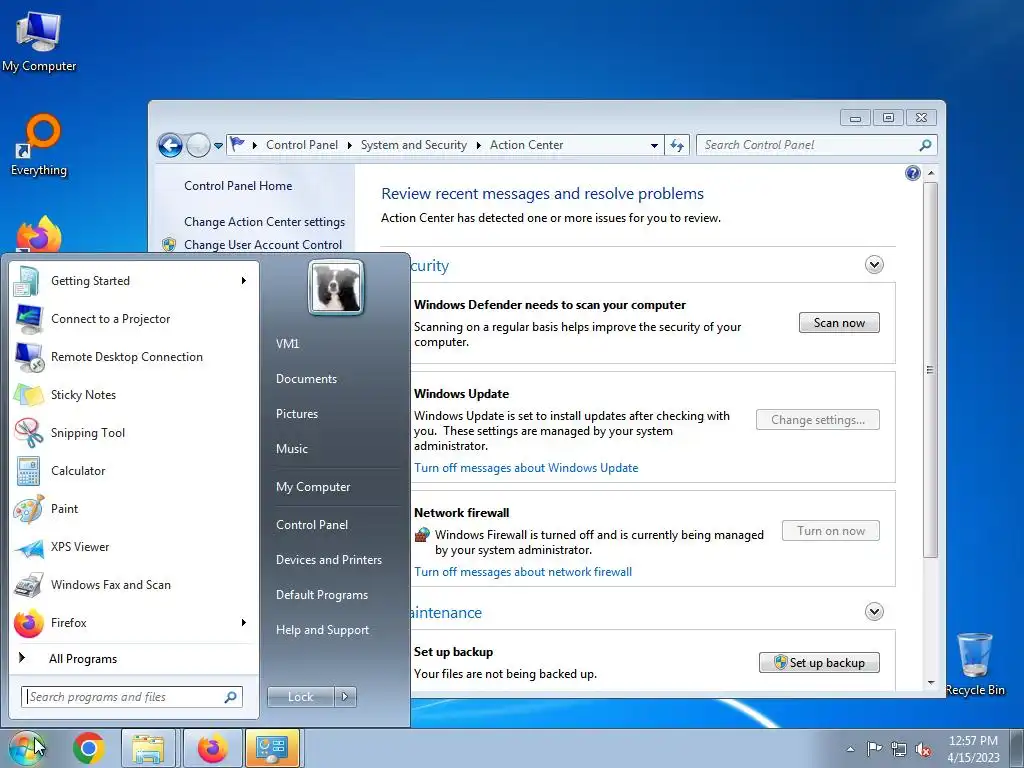This screenshot has width=1024, height=768.
Task: Click the muted volume tray icon
Action: [x=923, y=750]
